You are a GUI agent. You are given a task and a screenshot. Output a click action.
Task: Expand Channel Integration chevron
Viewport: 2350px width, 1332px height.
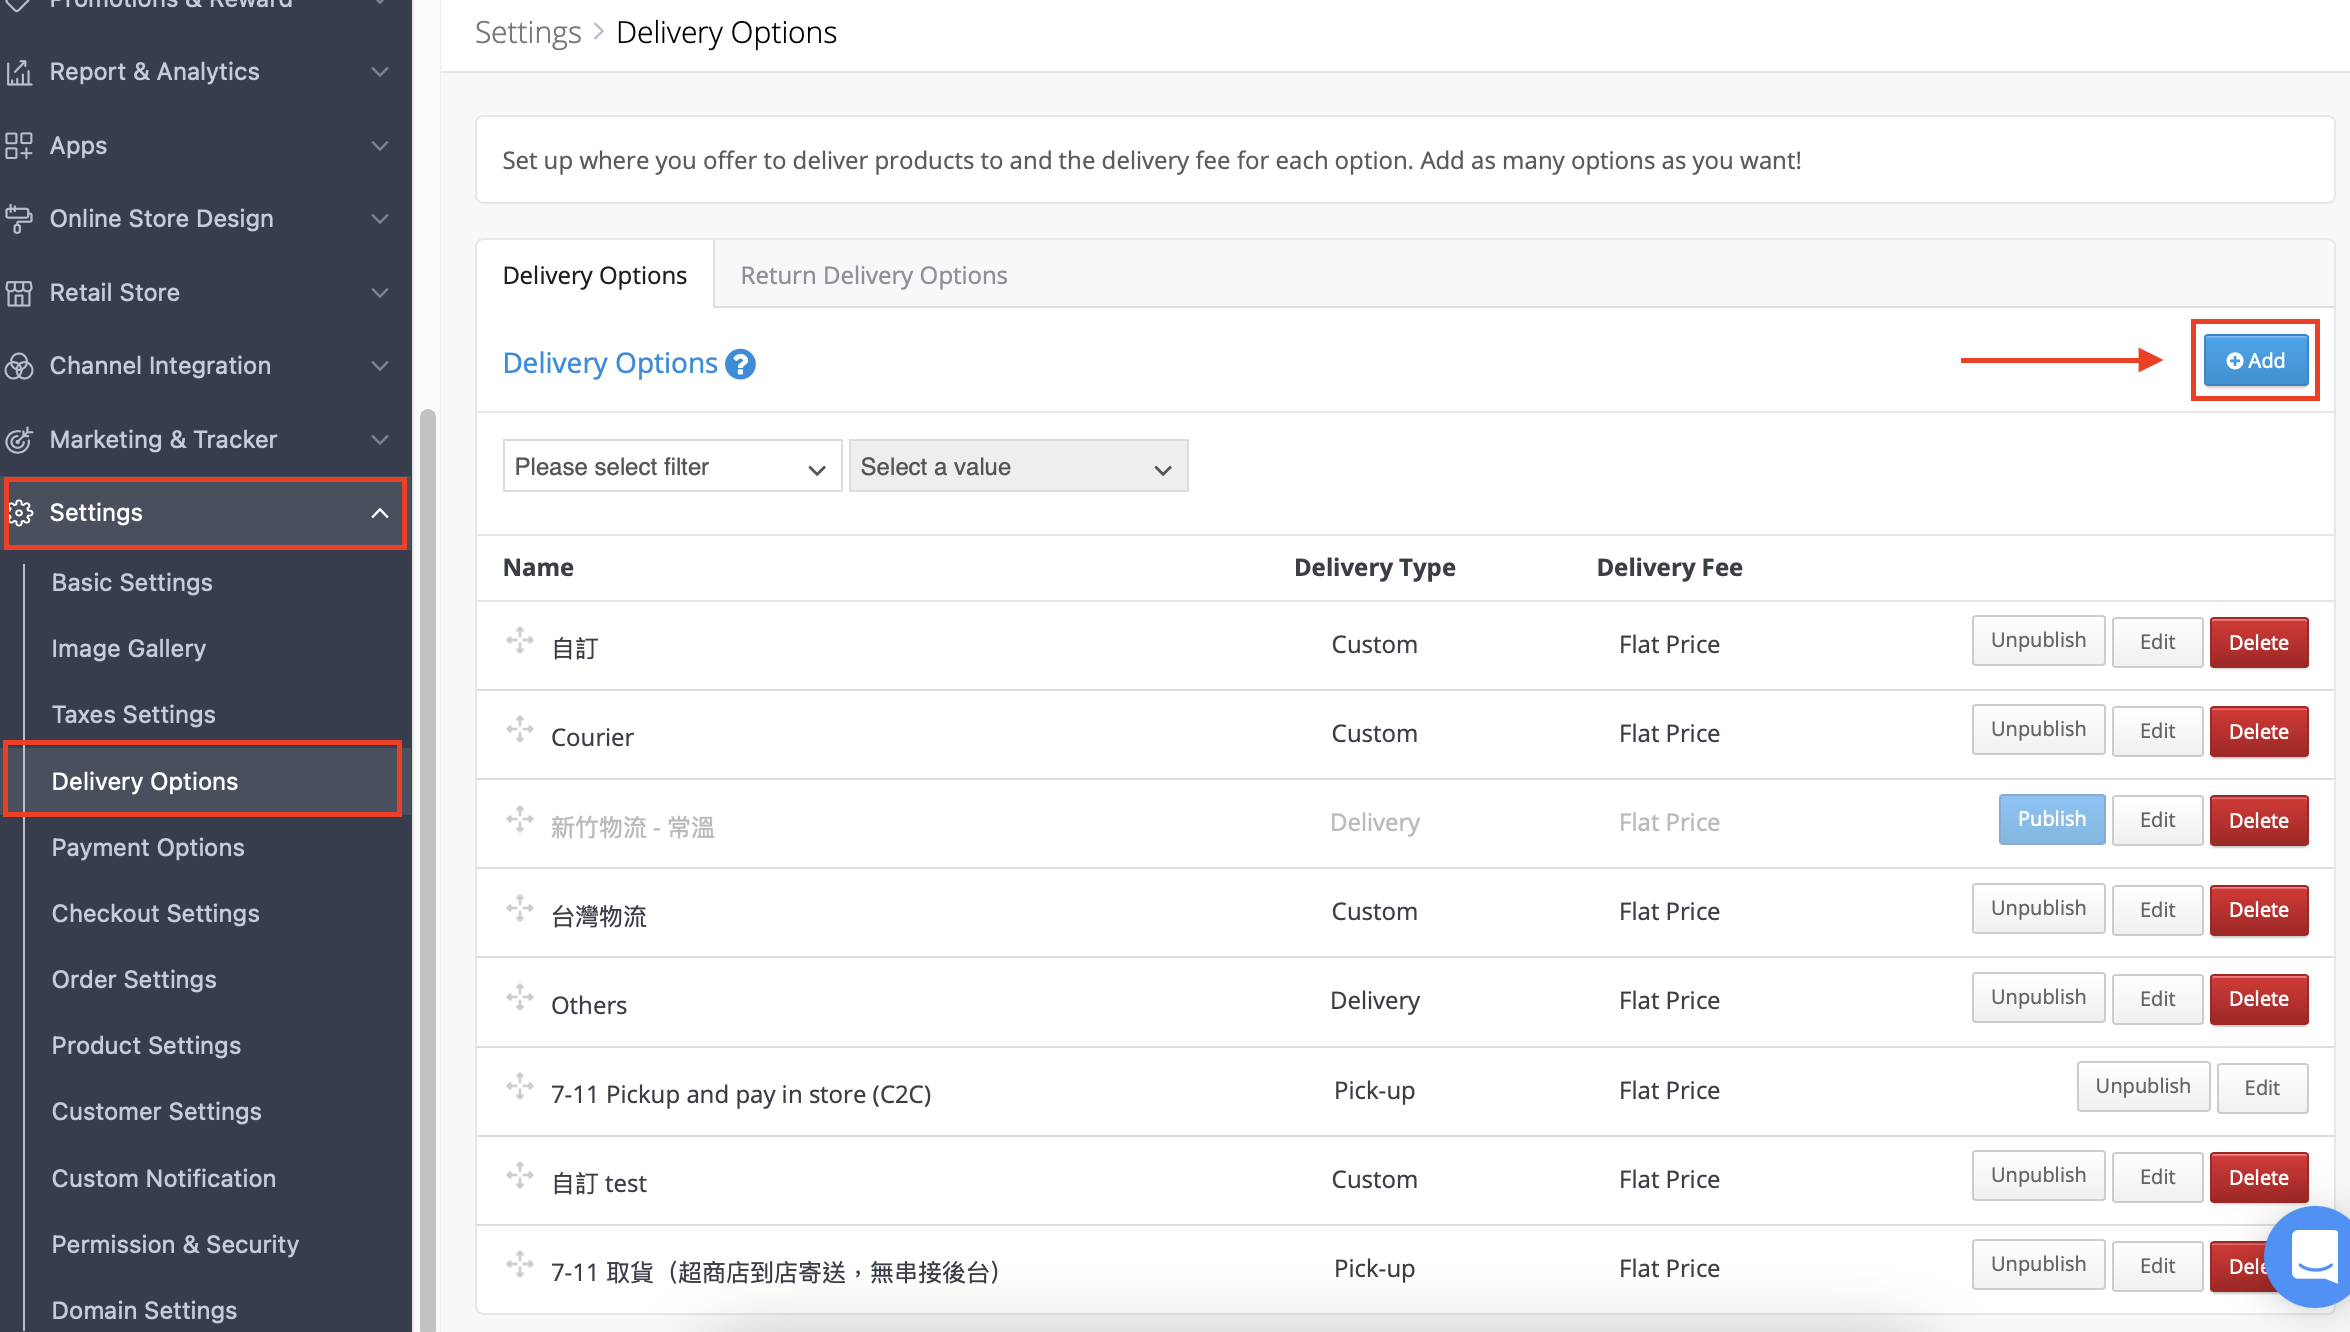(x=380, y=366)
